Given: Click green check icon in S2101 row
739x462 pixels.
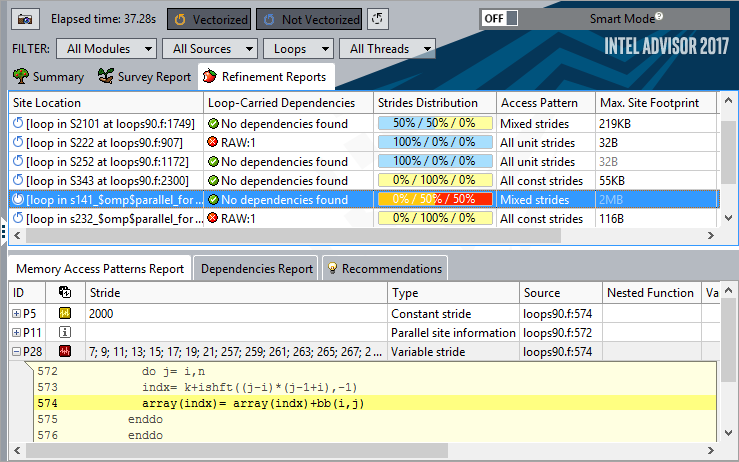Looking at the screenshot, I should click(213, 124).
